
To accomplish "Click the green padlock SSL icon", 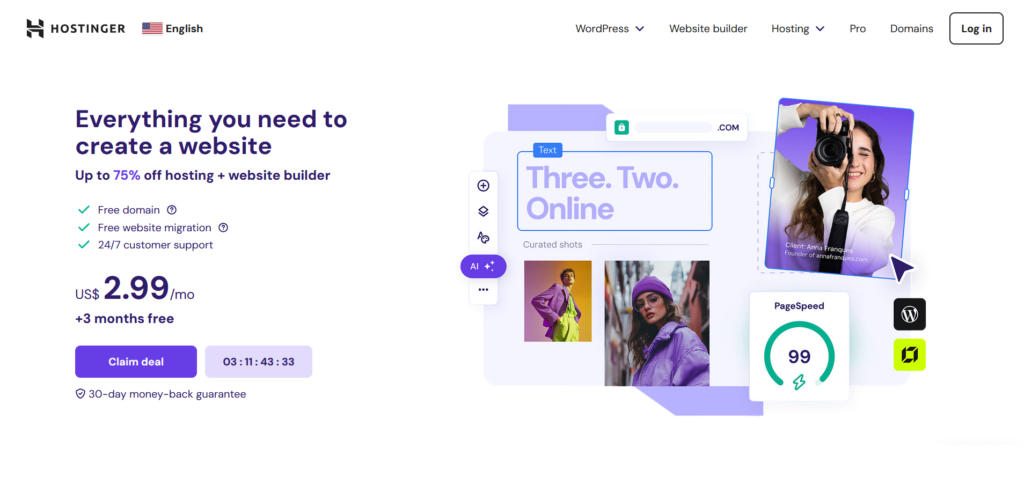I will point(621,127).
